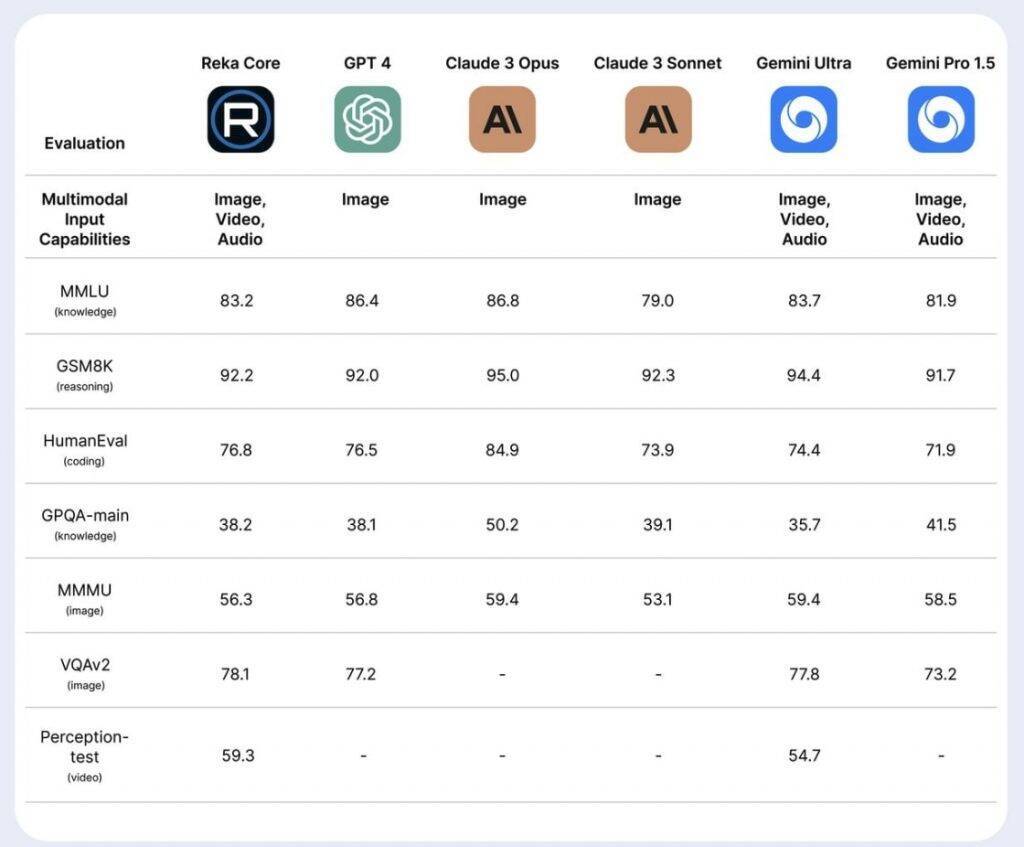The width and height of the screenshot is (1024, 847).
Task: Click Reka Core Perception-test score 59.3
Action: pos(237,755)
